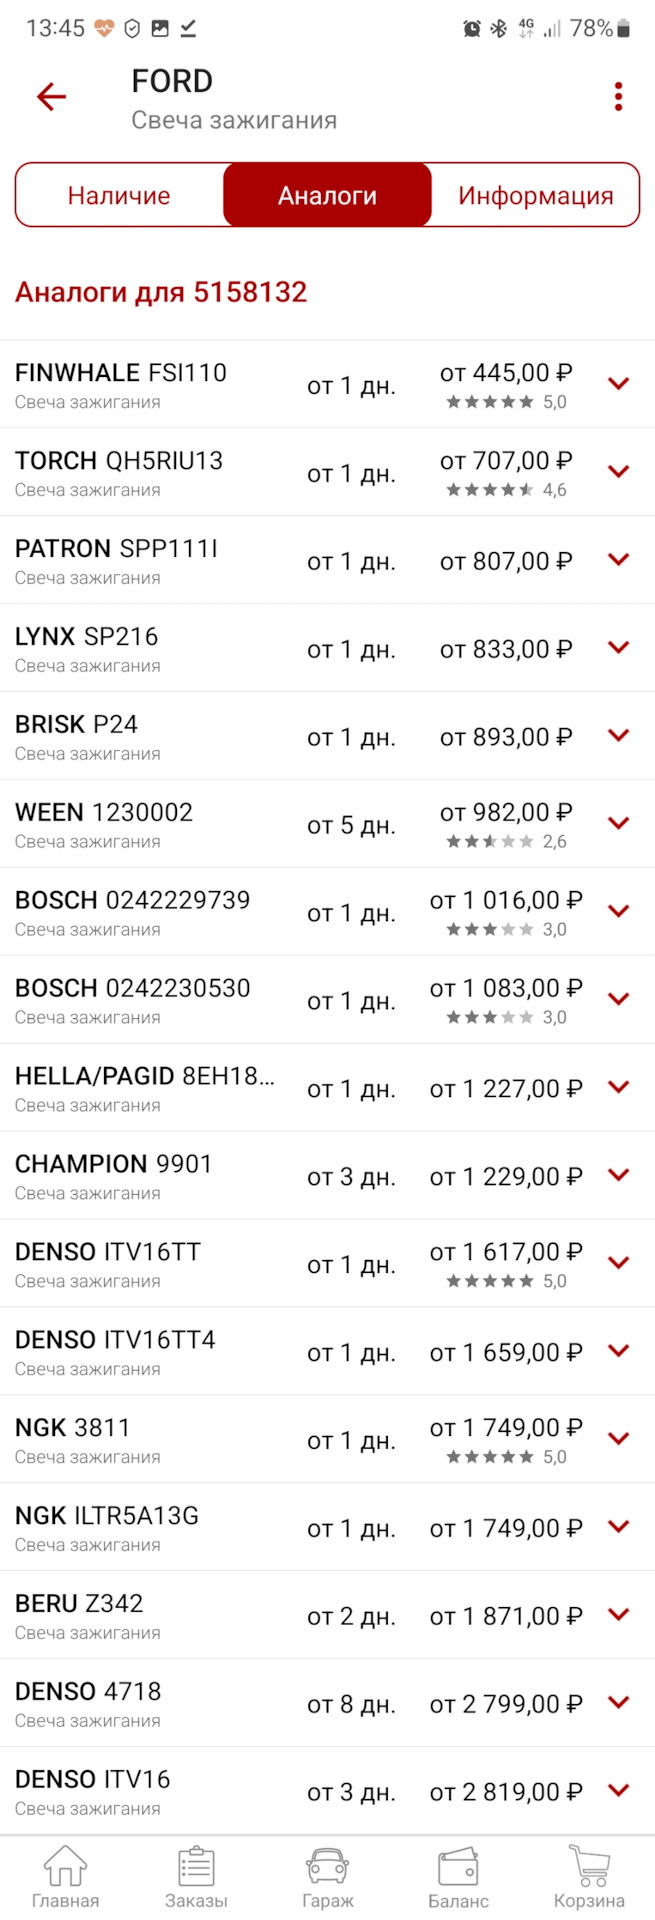
Task: Open the BOSCH 0242229739 product link
Action: pyautogui.click(x=132, y=900)
